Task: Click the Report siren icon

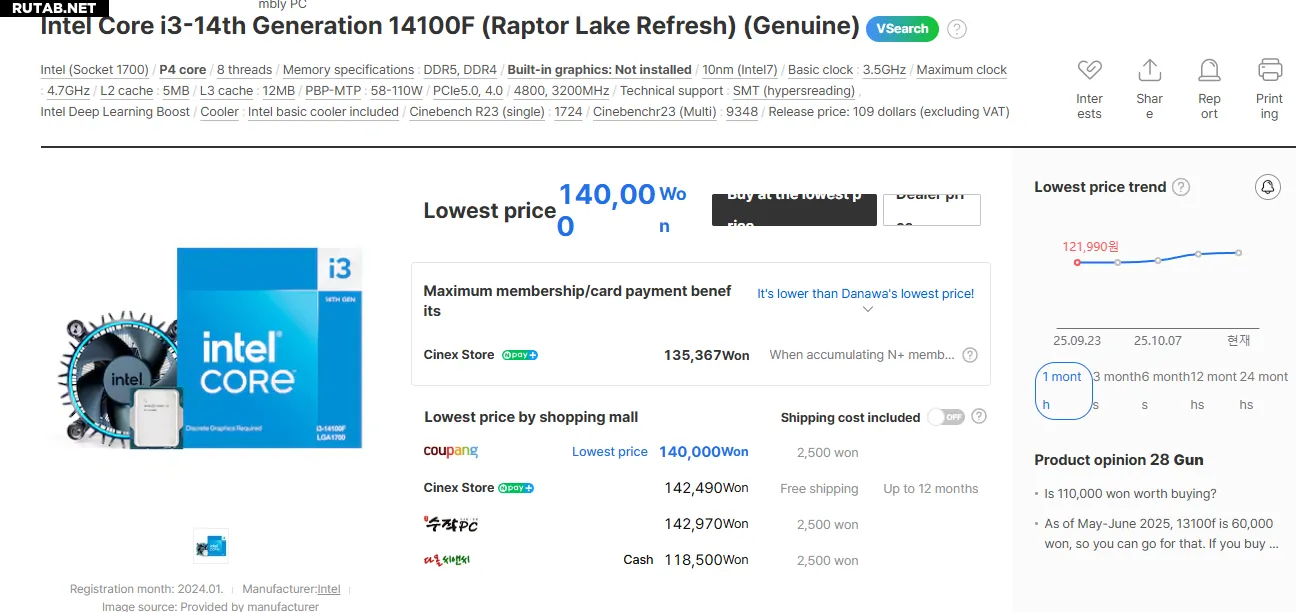Action: click(x=1209, y=71)
